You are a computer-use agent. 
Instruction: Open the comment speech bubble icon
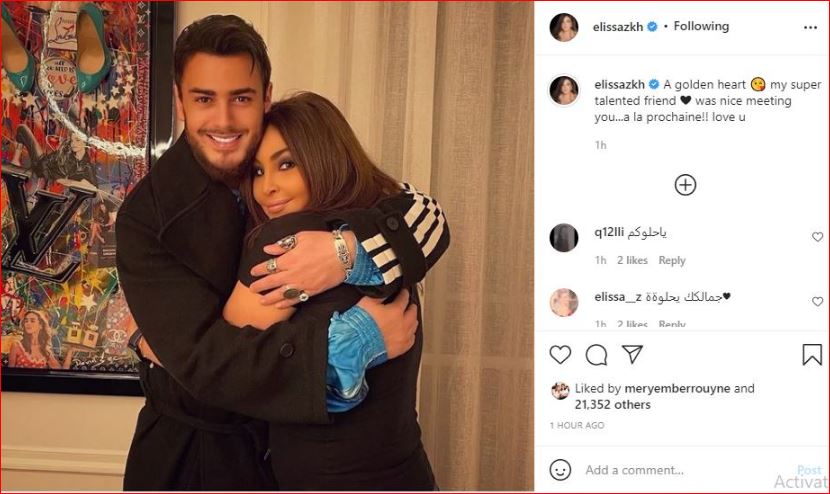point(596,355)
